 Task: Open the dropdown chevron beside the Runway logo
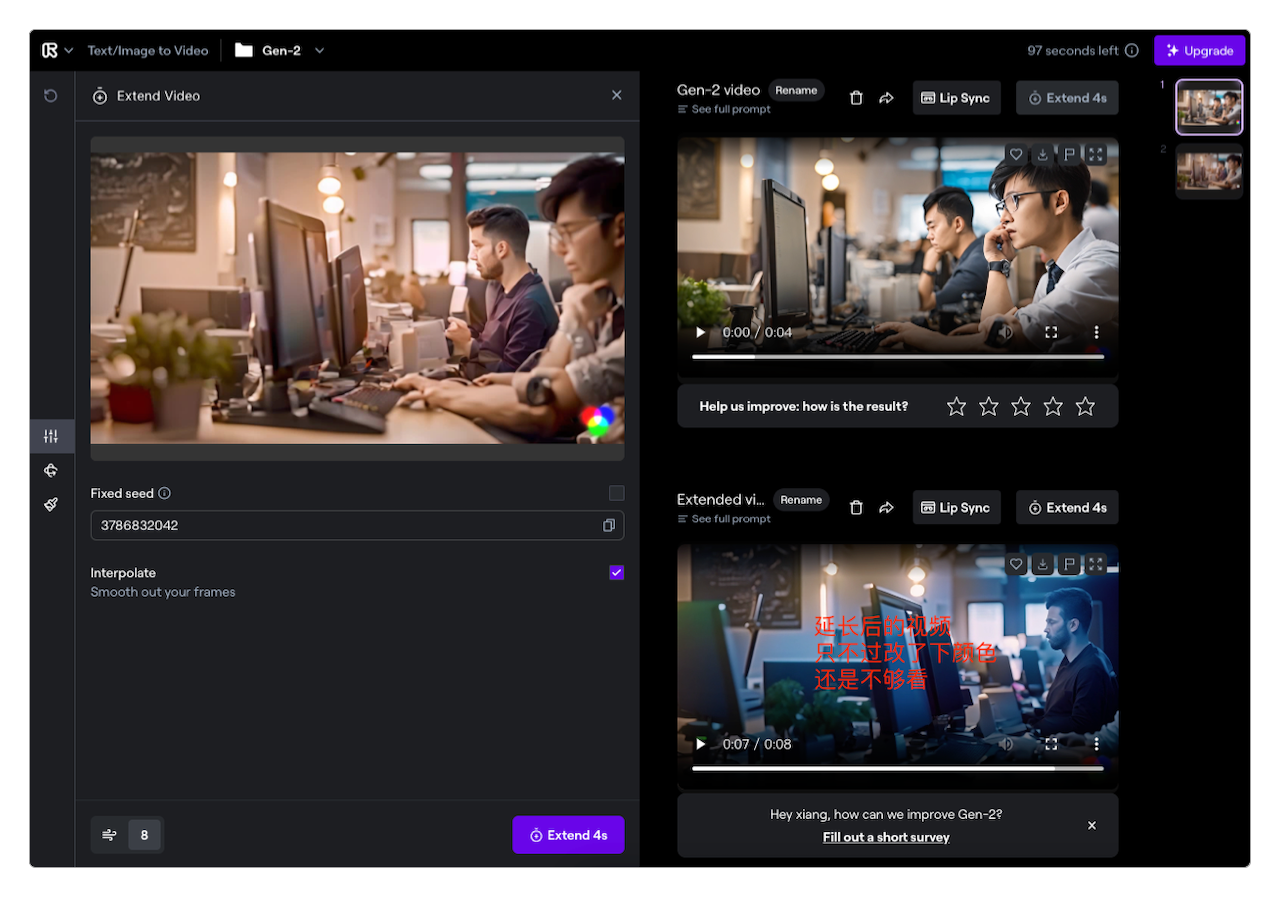click(68, 51)
